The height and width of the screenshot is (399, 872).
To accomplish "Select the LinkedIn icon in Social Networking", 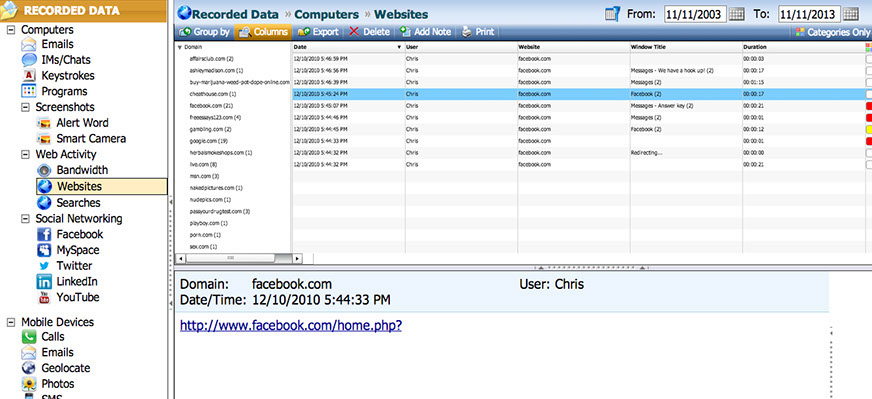I will (44, 282).
